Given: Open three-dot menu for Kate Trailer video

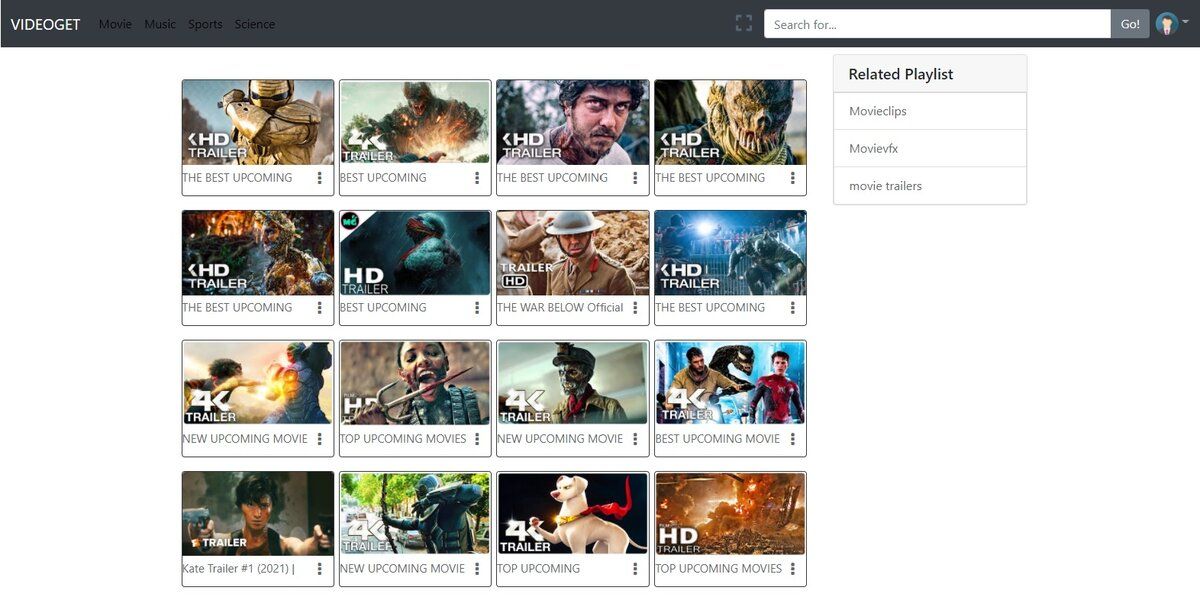Looking at the screenshot, I should pyautogui.click(x=320, y=569).
